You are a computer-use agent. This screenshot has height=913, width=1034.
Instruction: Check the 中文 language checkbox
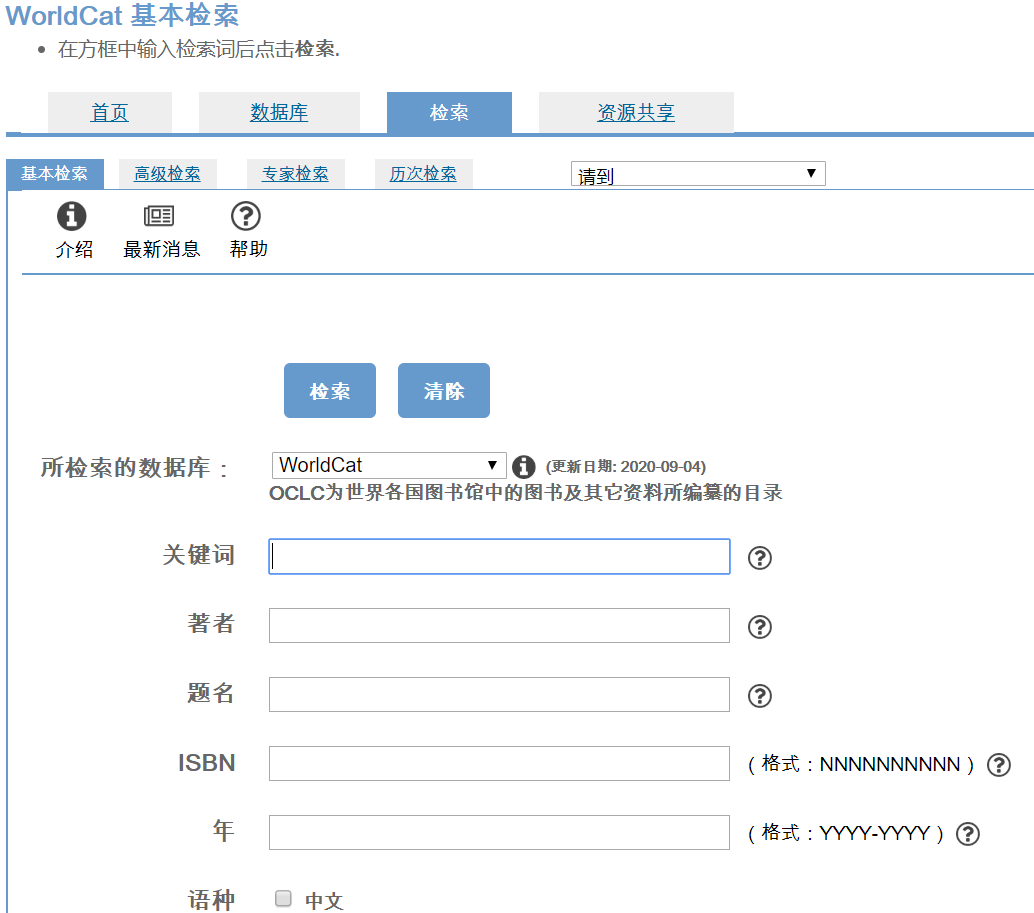click(x=284, y=899)
